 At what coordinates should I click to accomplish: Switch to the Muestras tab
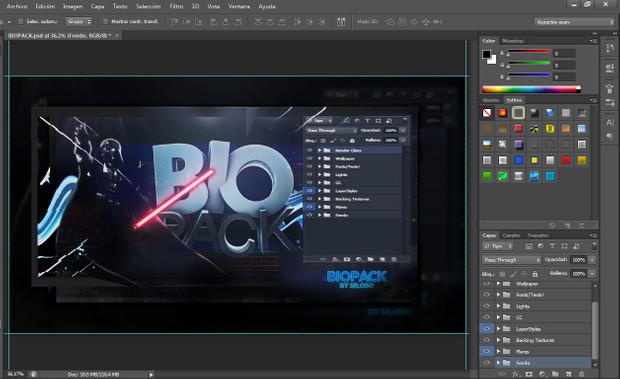pos(513,41)
